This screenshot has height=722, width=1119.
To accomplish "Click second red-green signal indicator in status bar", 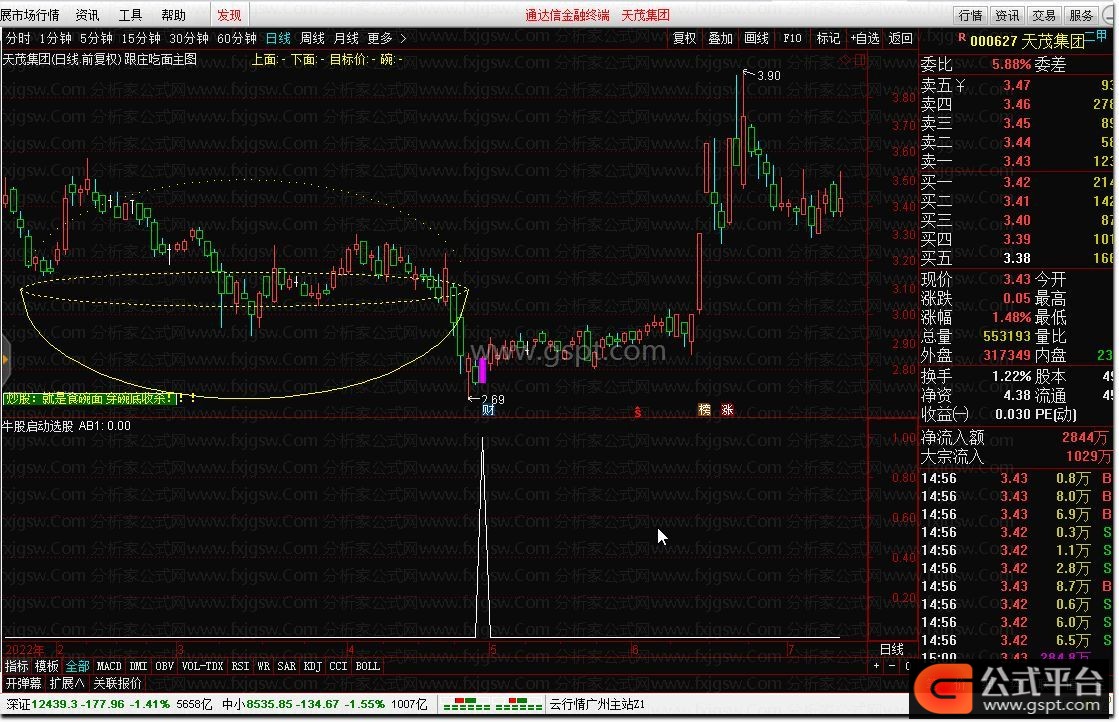I will point(519,705).
